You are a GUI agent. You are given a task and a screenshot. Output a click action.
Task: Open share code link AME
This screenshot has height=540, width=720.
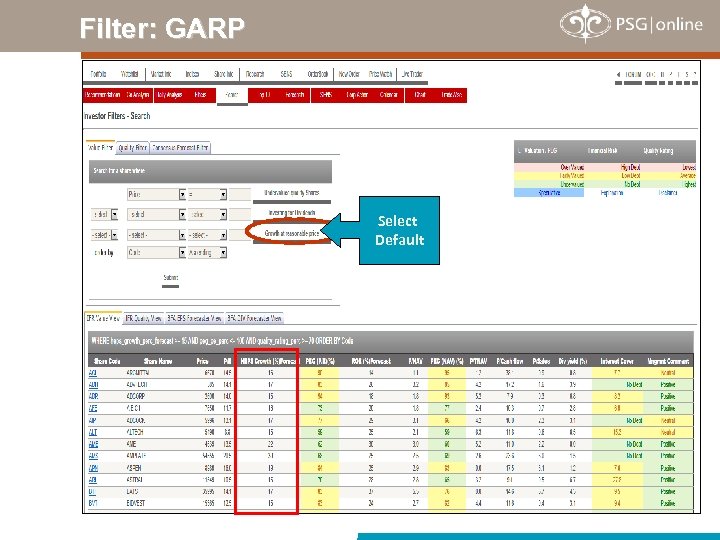point(93,444)
